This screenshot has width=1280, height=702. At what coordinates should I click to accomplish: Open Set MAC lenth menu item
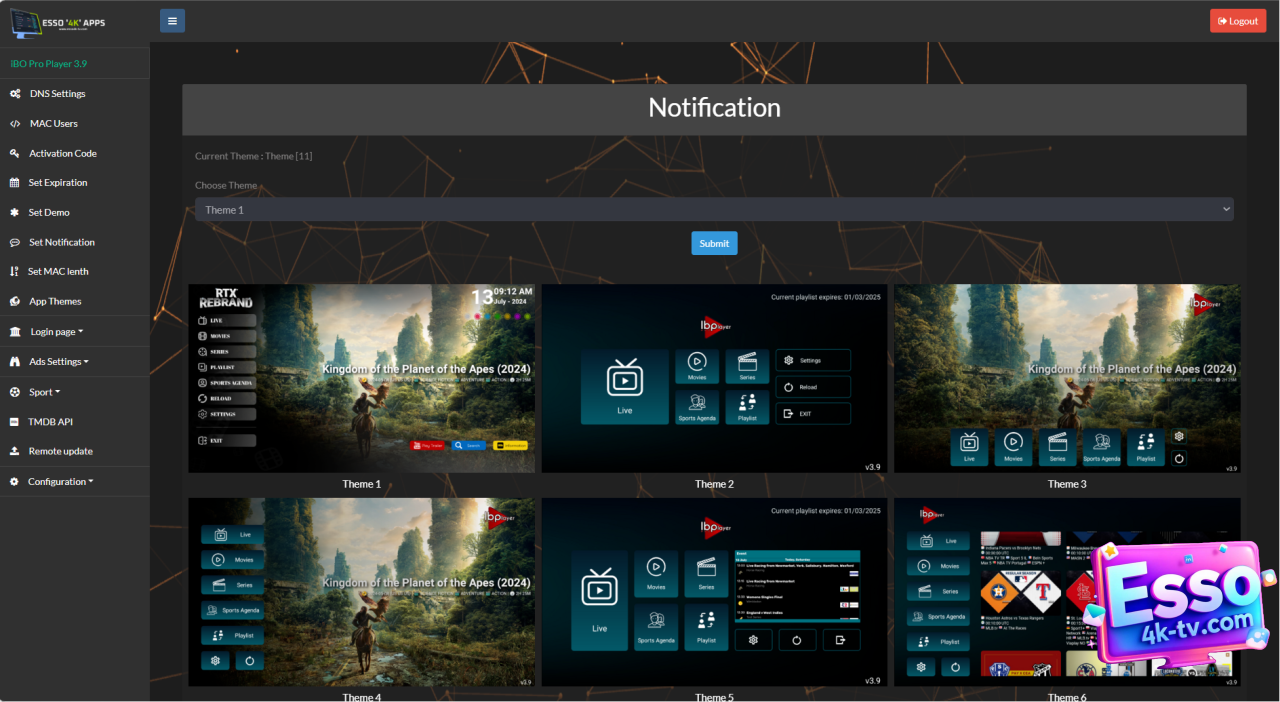pyautogui.click(x=58, y=272)
